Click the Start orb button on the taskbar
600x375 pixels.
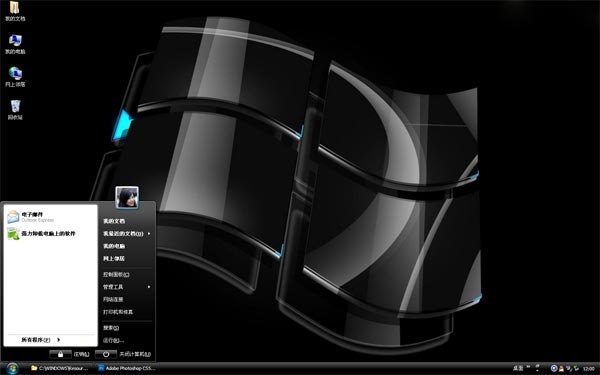click(12, 368)
